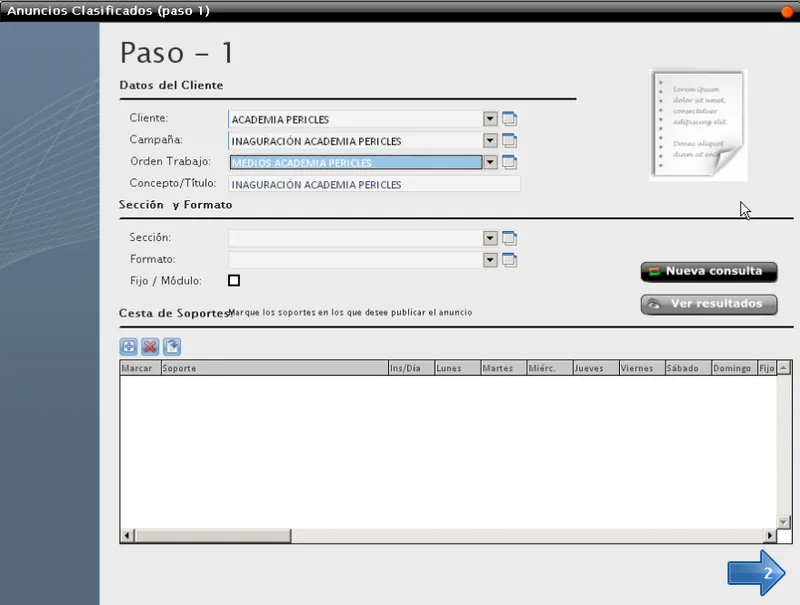Viewport: 800px width, 605px height.
Task: Click the Ver resultados button
Action: (x=709, y=304)
